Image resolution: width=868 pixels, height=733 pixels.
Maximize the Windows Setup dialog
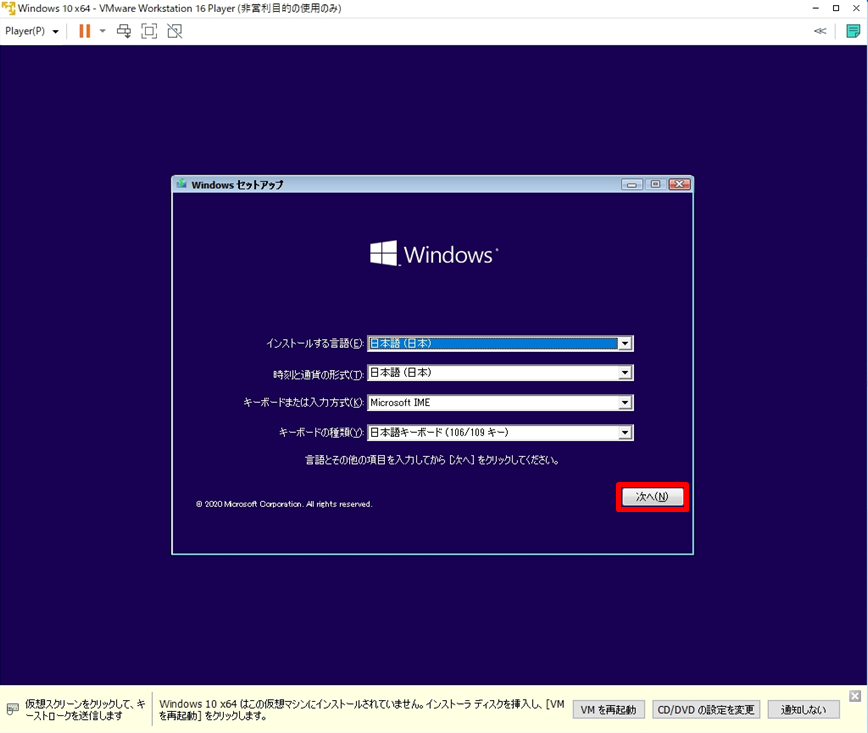click(x=655, y=184)
